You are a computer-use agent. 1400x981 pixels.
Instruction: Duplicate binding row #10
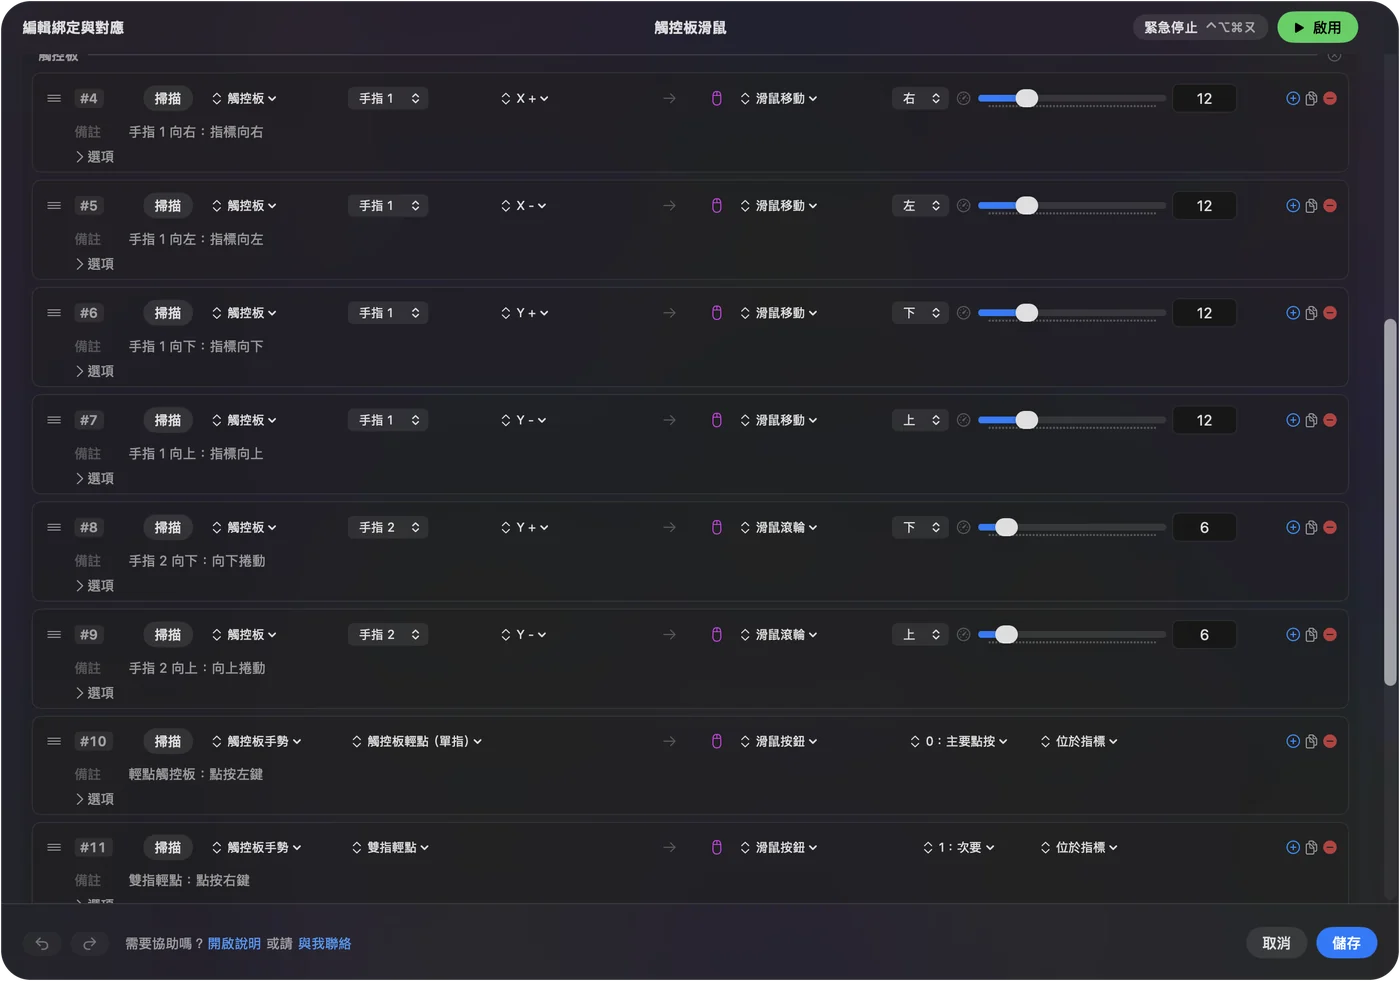click(1311, 741)
